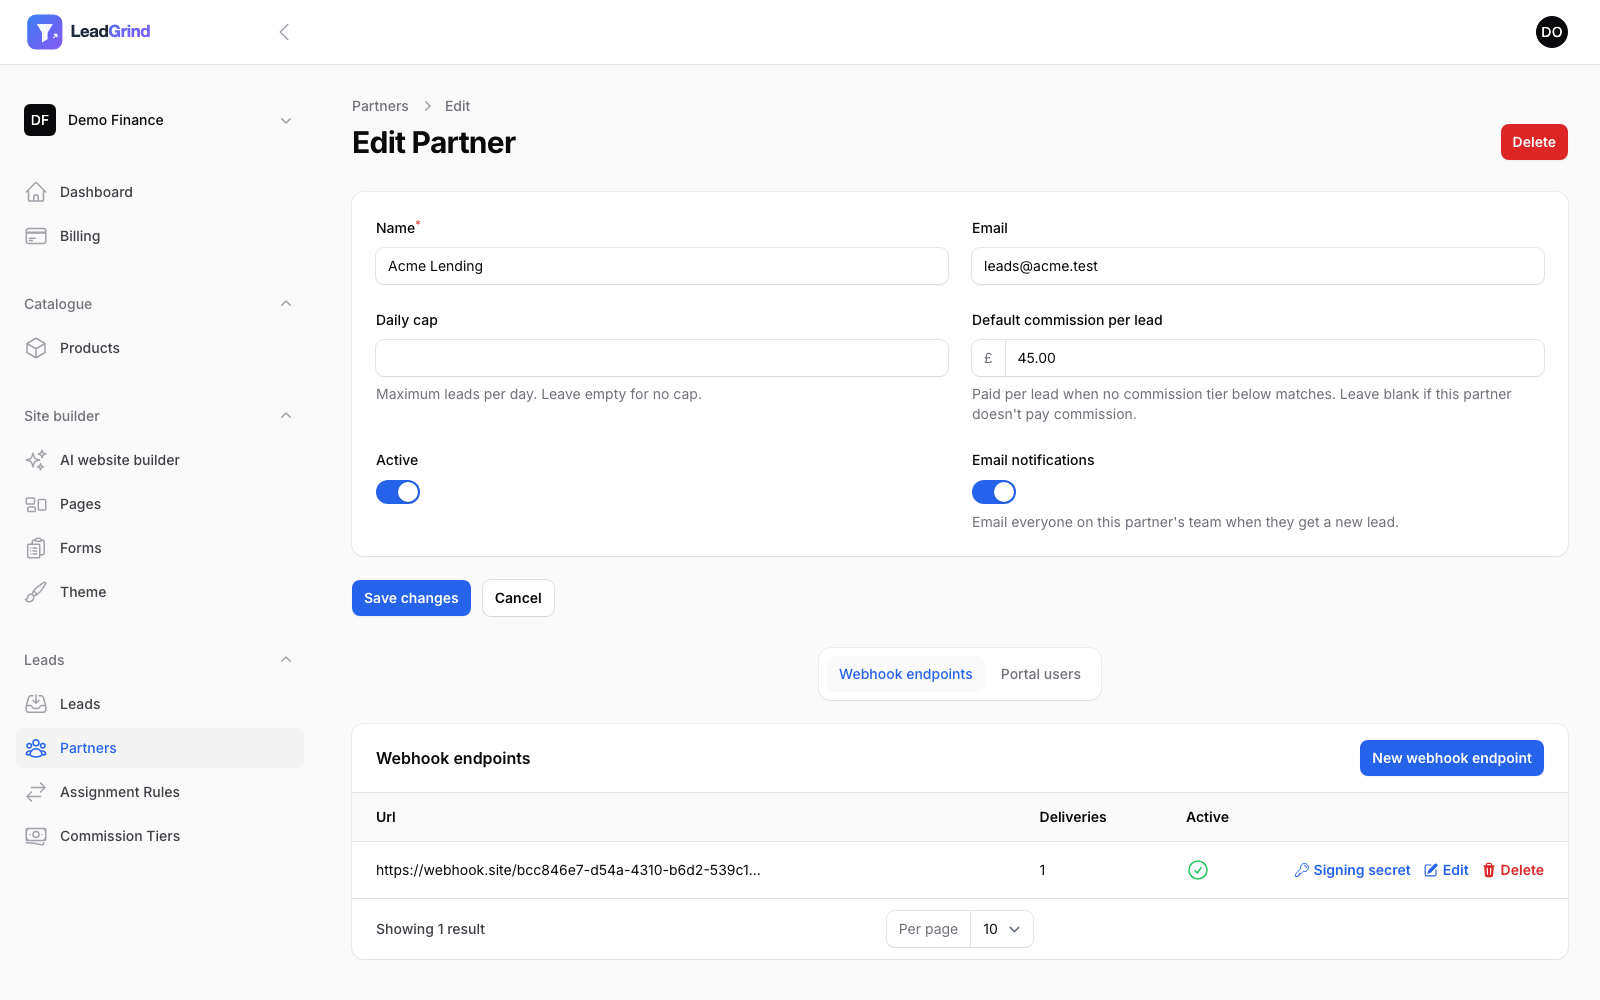This screenshot has height=1000, width=1600.
Task: Focus the Email input field
Action: (x=1258, y=266)
